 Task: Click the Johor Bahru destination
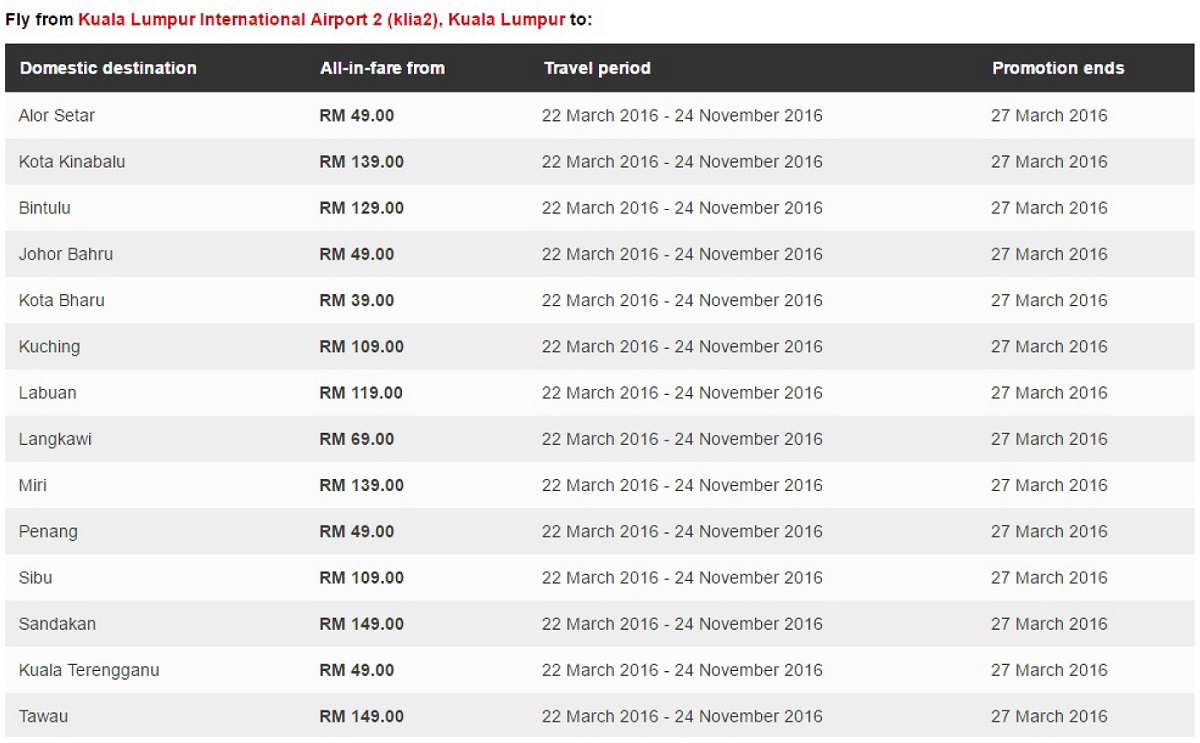tap(66, 254)
